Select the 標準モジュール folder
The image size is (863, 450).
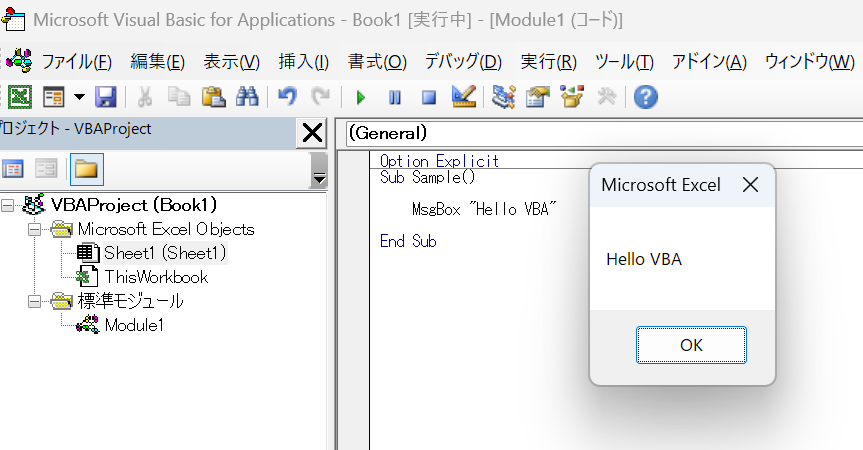[130, 301]
